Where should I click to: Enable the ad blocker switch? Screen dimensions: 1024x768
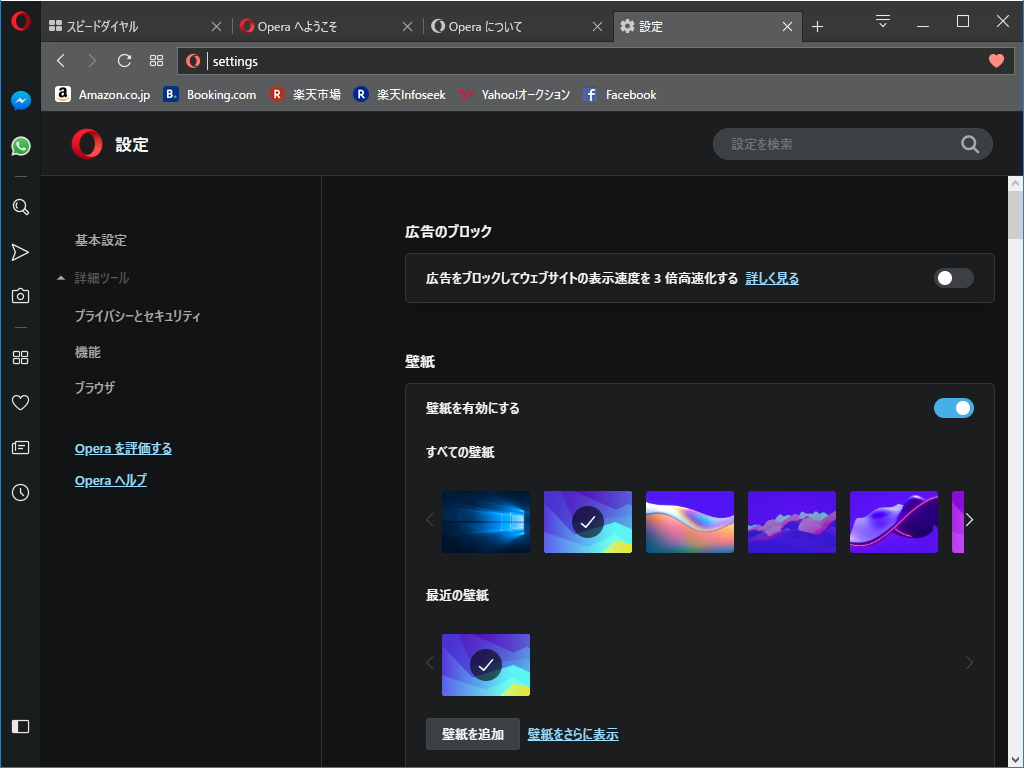tap(953, 278)
